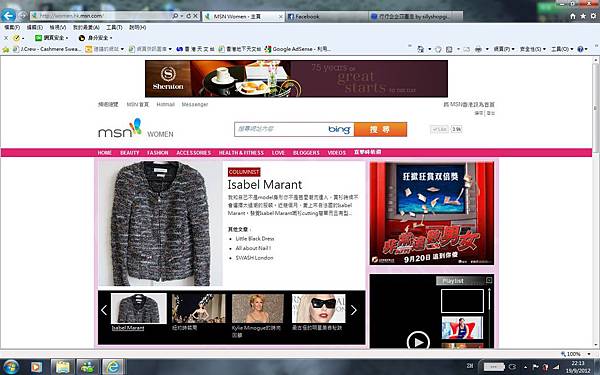Click the orange 搜尋 search button
This screenshot has height=375, width=600.
tap(380, 129)
